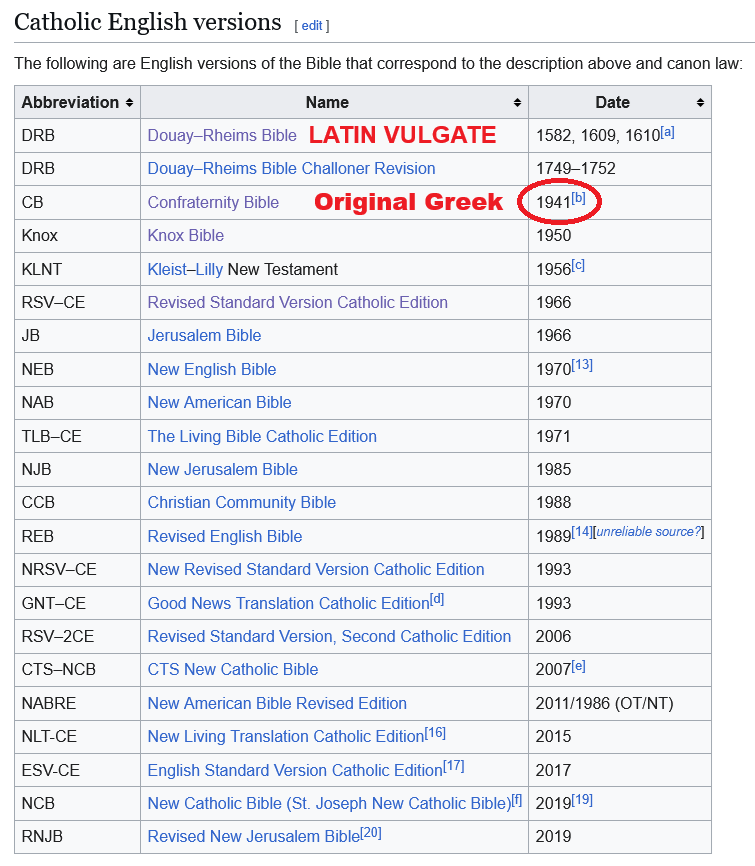Open the Confraternity Bible link
This screenshot has width=755, height=866.
213,202
